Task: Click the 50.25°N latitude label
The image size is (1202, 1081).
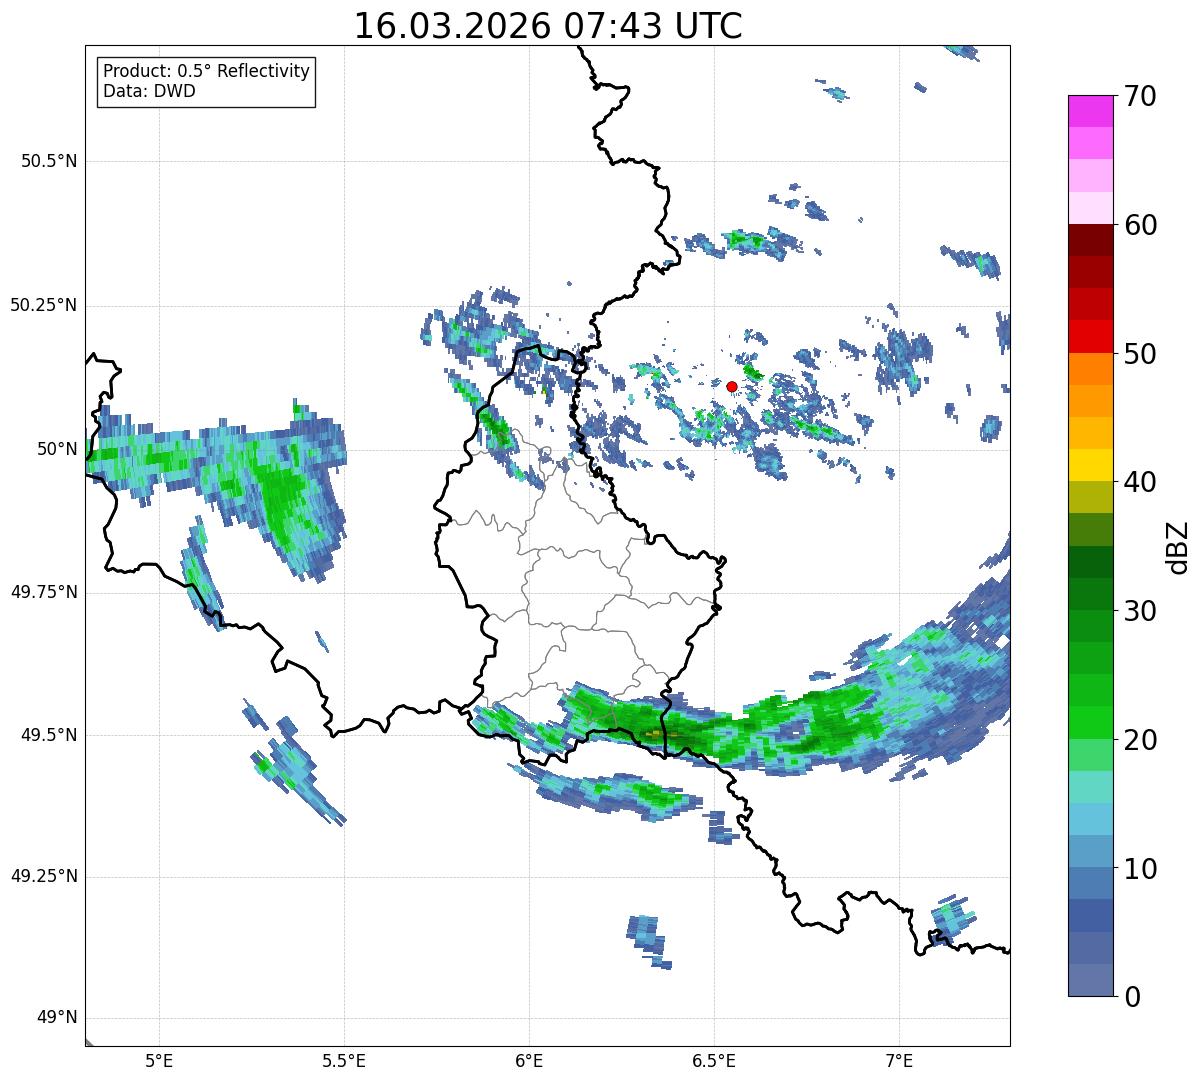Action: tap(44, 305)
